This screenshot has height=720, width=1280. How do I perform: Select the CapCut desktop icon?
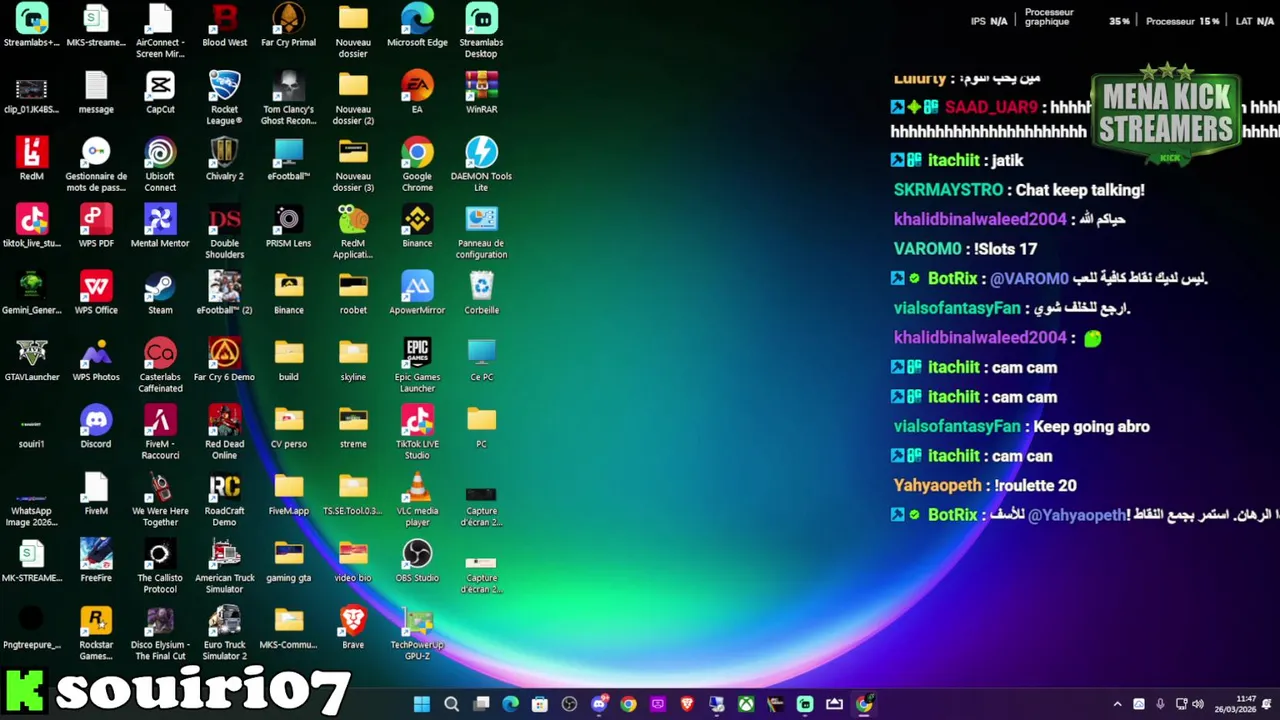160,93
